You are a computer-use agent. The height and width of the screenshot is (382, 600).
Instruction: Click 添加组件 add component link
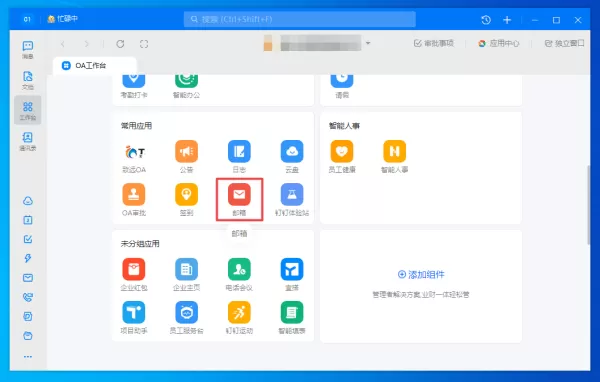point(421,274)
